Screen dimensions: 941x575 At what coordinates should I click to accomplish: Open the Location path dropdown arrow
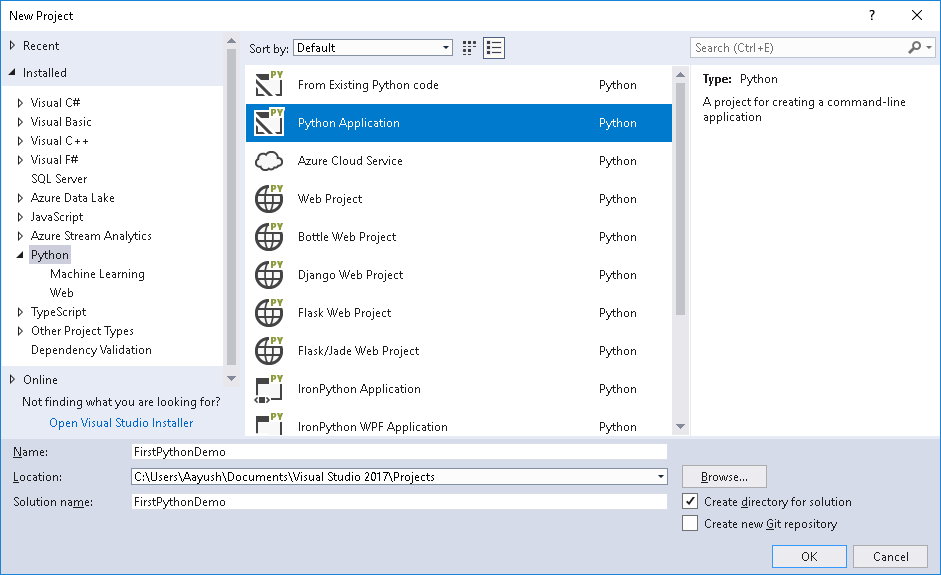coord(661,477)
